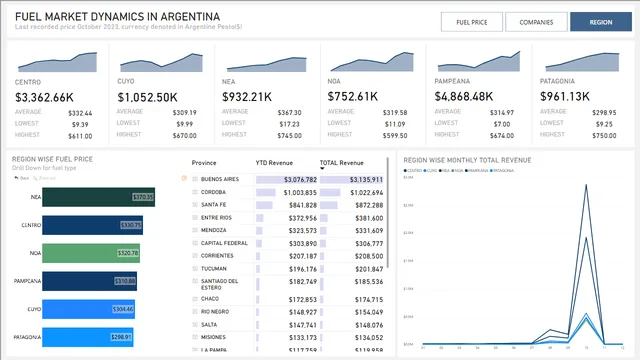Click Mendoza TOTAL Revenue $331,609
Viewport: 640px width, 360px height.
point(369,231)
